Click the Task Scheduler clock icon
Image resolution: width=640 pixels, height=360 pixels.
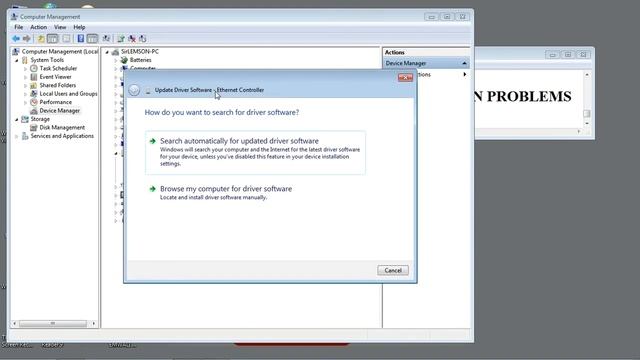pos(34,68)
